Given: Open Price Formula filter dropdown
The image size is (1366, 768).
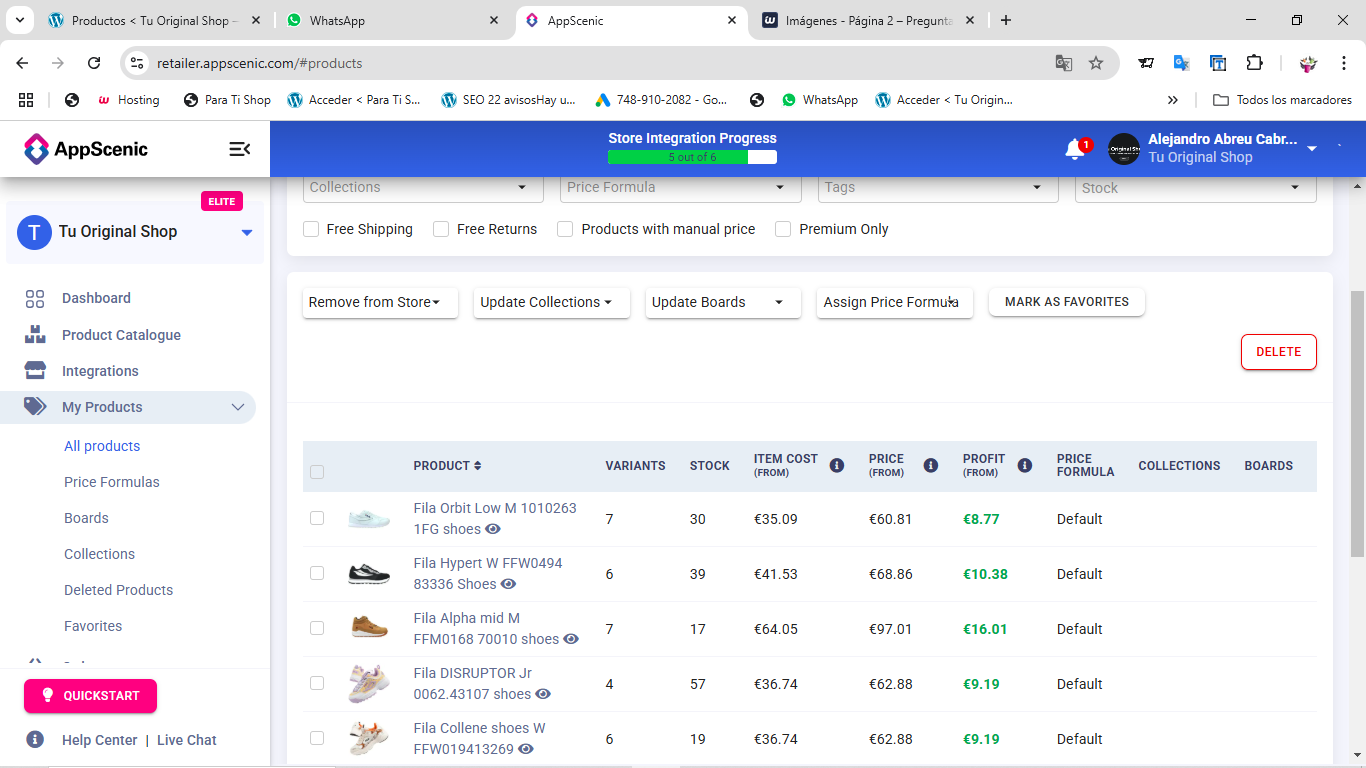Looking at the screenshot, I should point(680,188).
